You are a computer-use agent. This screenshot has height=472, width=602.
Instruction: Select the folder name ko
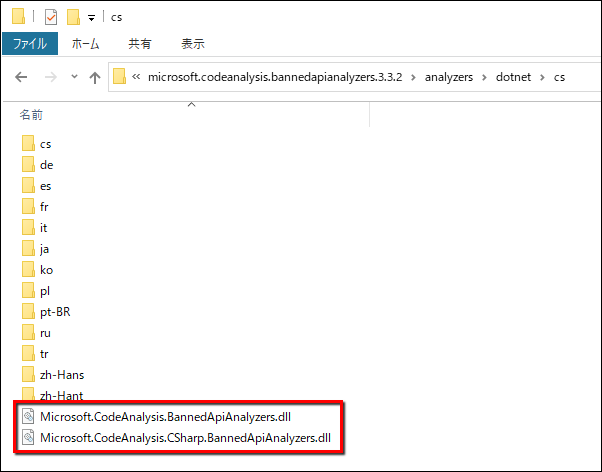click(x=46, y=270)
